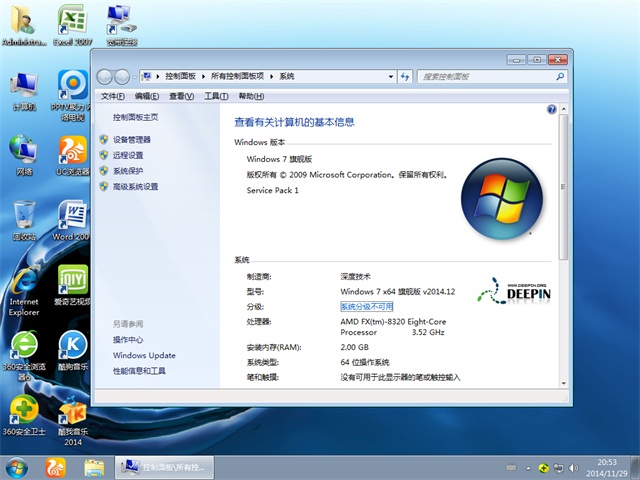Viewport: 640px width, 480px height.
Task: Launch PPTV网络电视 desktop shortcut
Action: (73, 96)
